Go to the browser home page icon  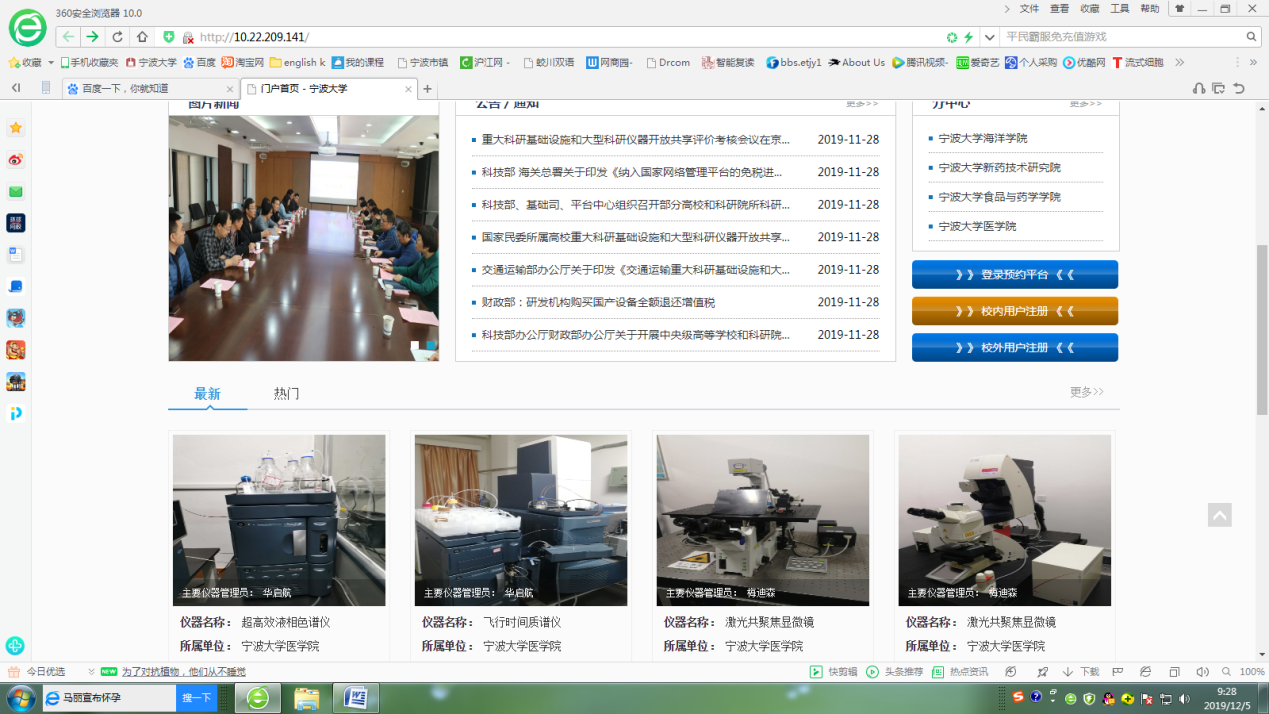pos(142,37)
